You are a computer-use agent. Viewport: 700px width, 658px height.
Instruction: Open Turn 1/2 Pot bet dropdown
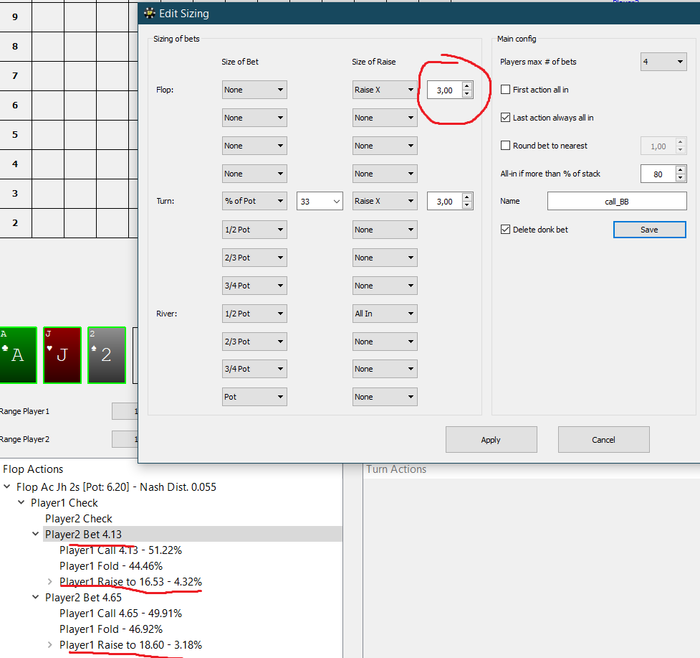point(254,229)
